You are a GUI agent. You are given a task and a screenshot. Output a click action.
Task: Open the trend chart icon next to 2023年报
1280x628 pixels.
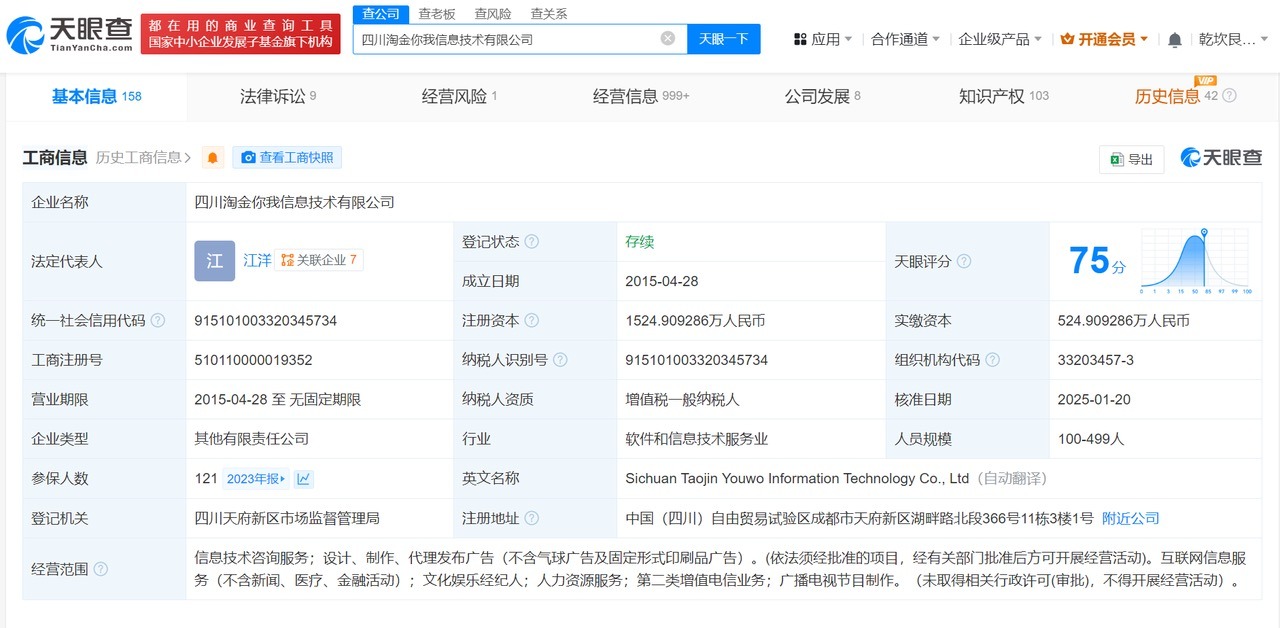click(302, 478)
